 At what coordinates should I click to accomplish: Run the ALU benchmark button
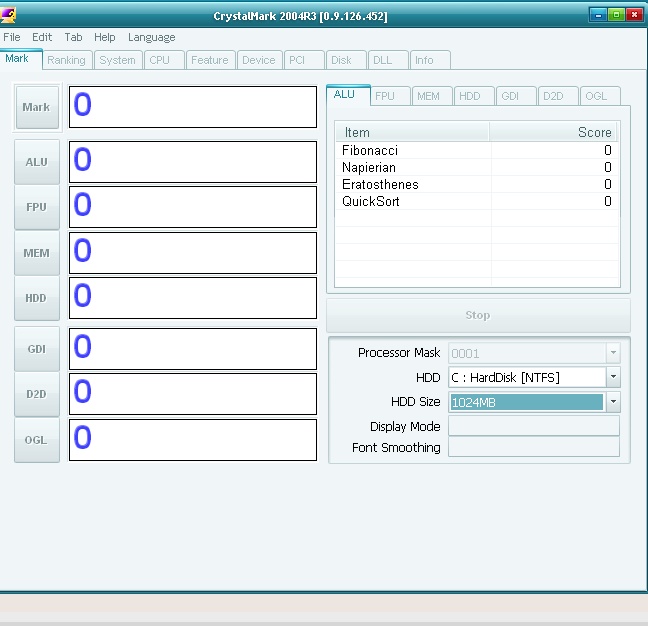click(x=37, y=162)
